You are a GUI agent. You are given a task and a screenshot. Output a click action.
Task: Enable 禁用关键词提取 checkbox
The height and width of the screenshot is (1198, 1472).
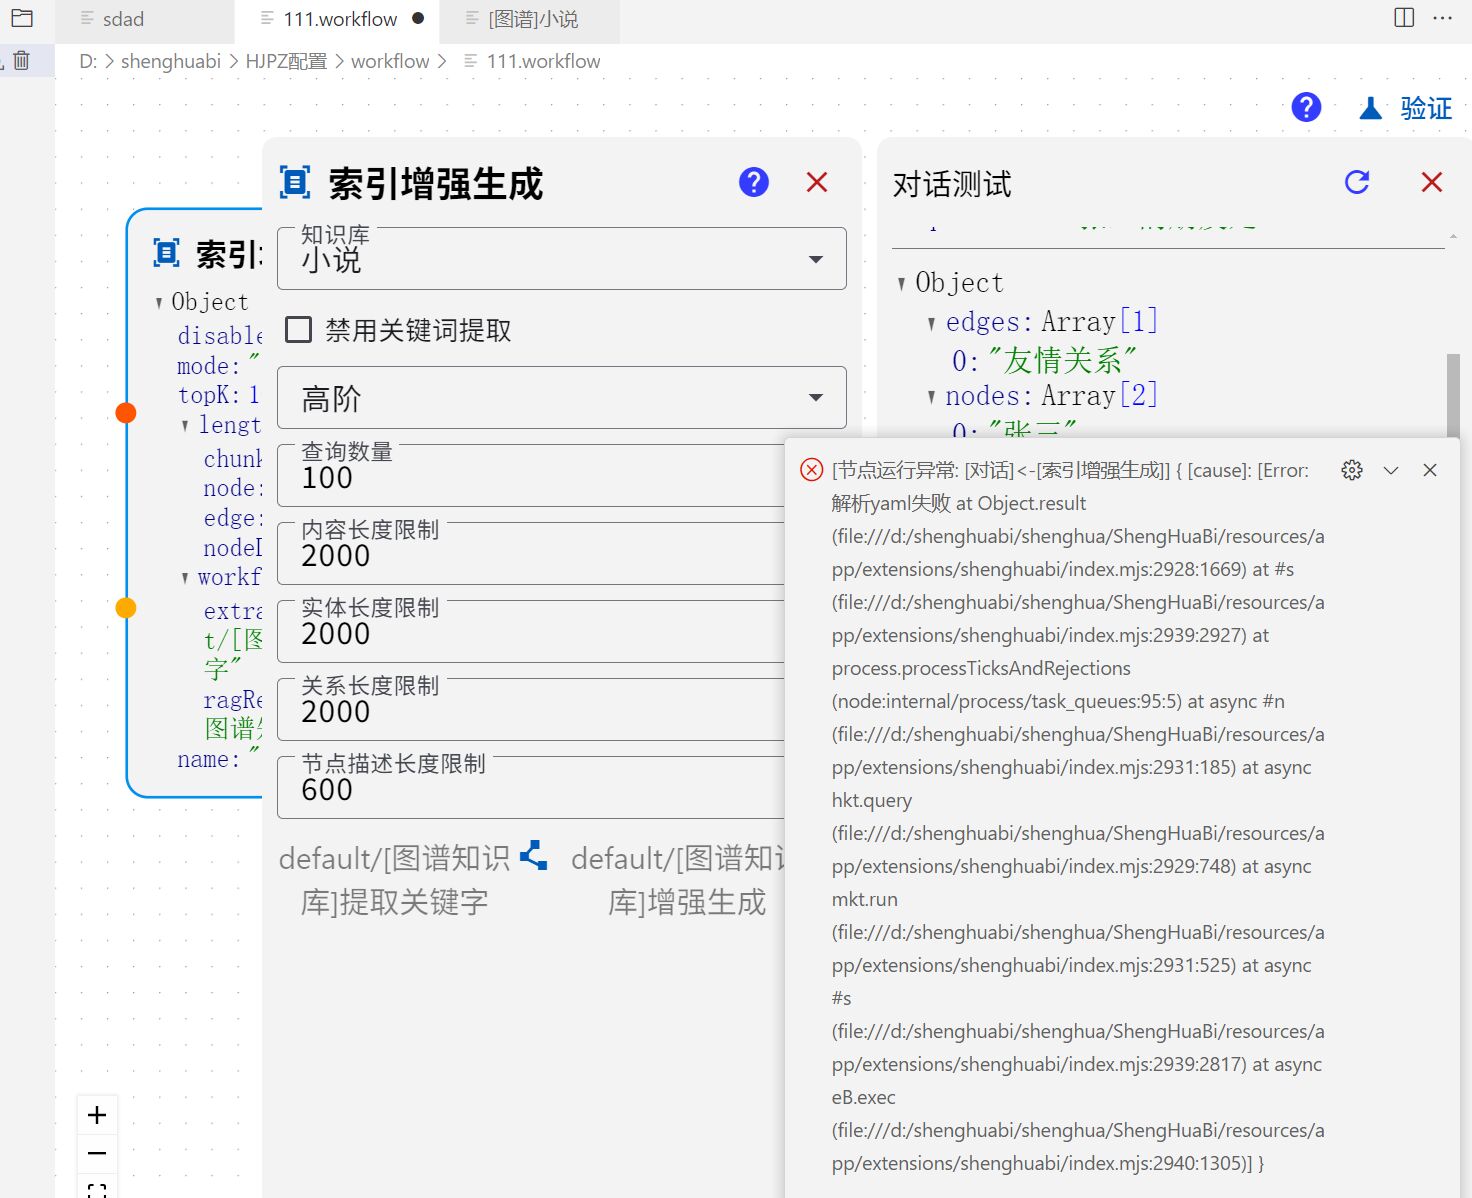pyautogui.click(x=299, y=330)
